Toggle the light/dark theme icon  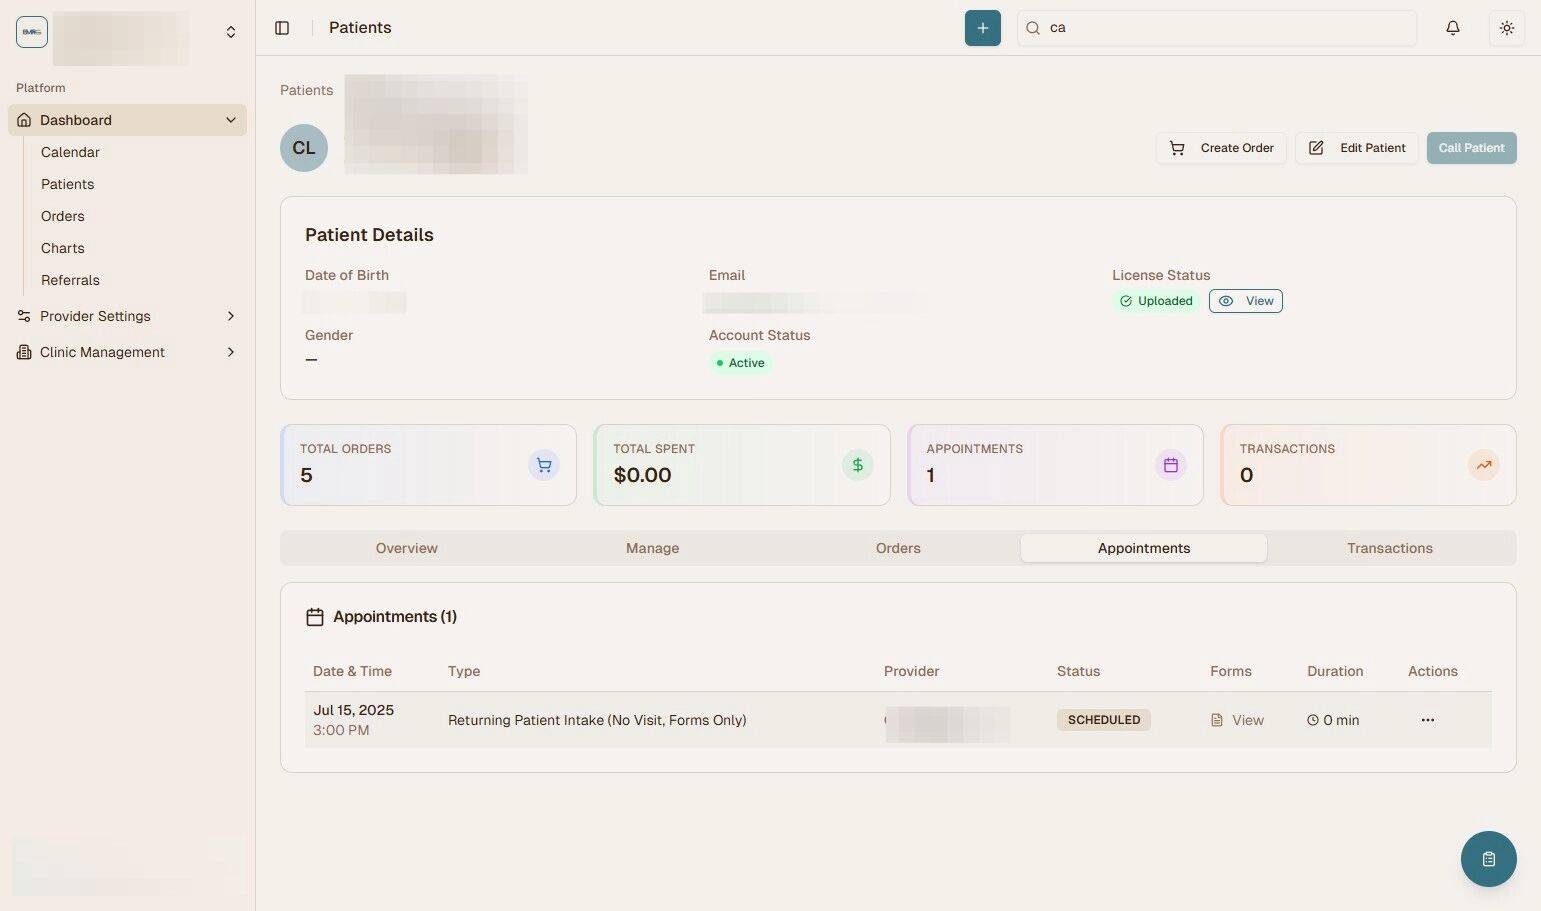click(1506, 28)
